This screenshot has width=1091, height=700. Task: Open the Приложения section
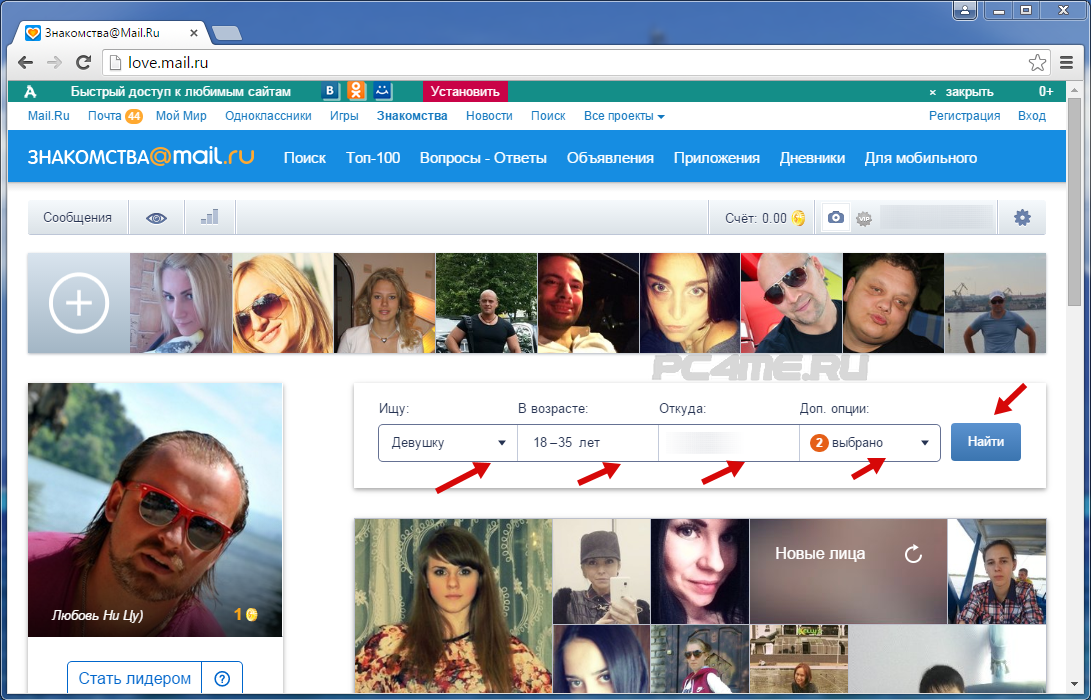click(717, 158)
